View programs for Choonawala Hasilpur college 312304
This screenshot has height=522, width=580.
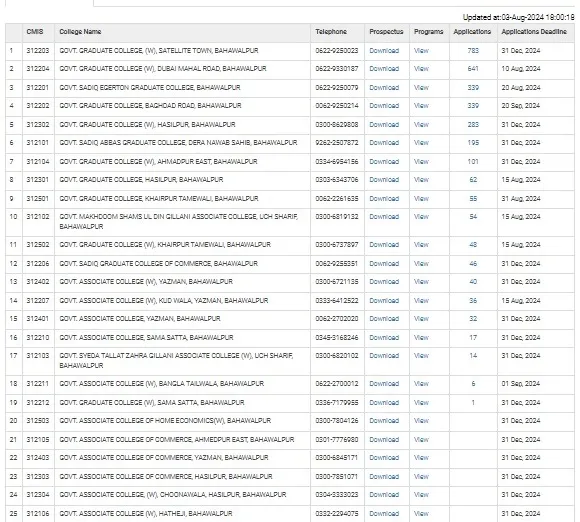(x=421, y=495)
